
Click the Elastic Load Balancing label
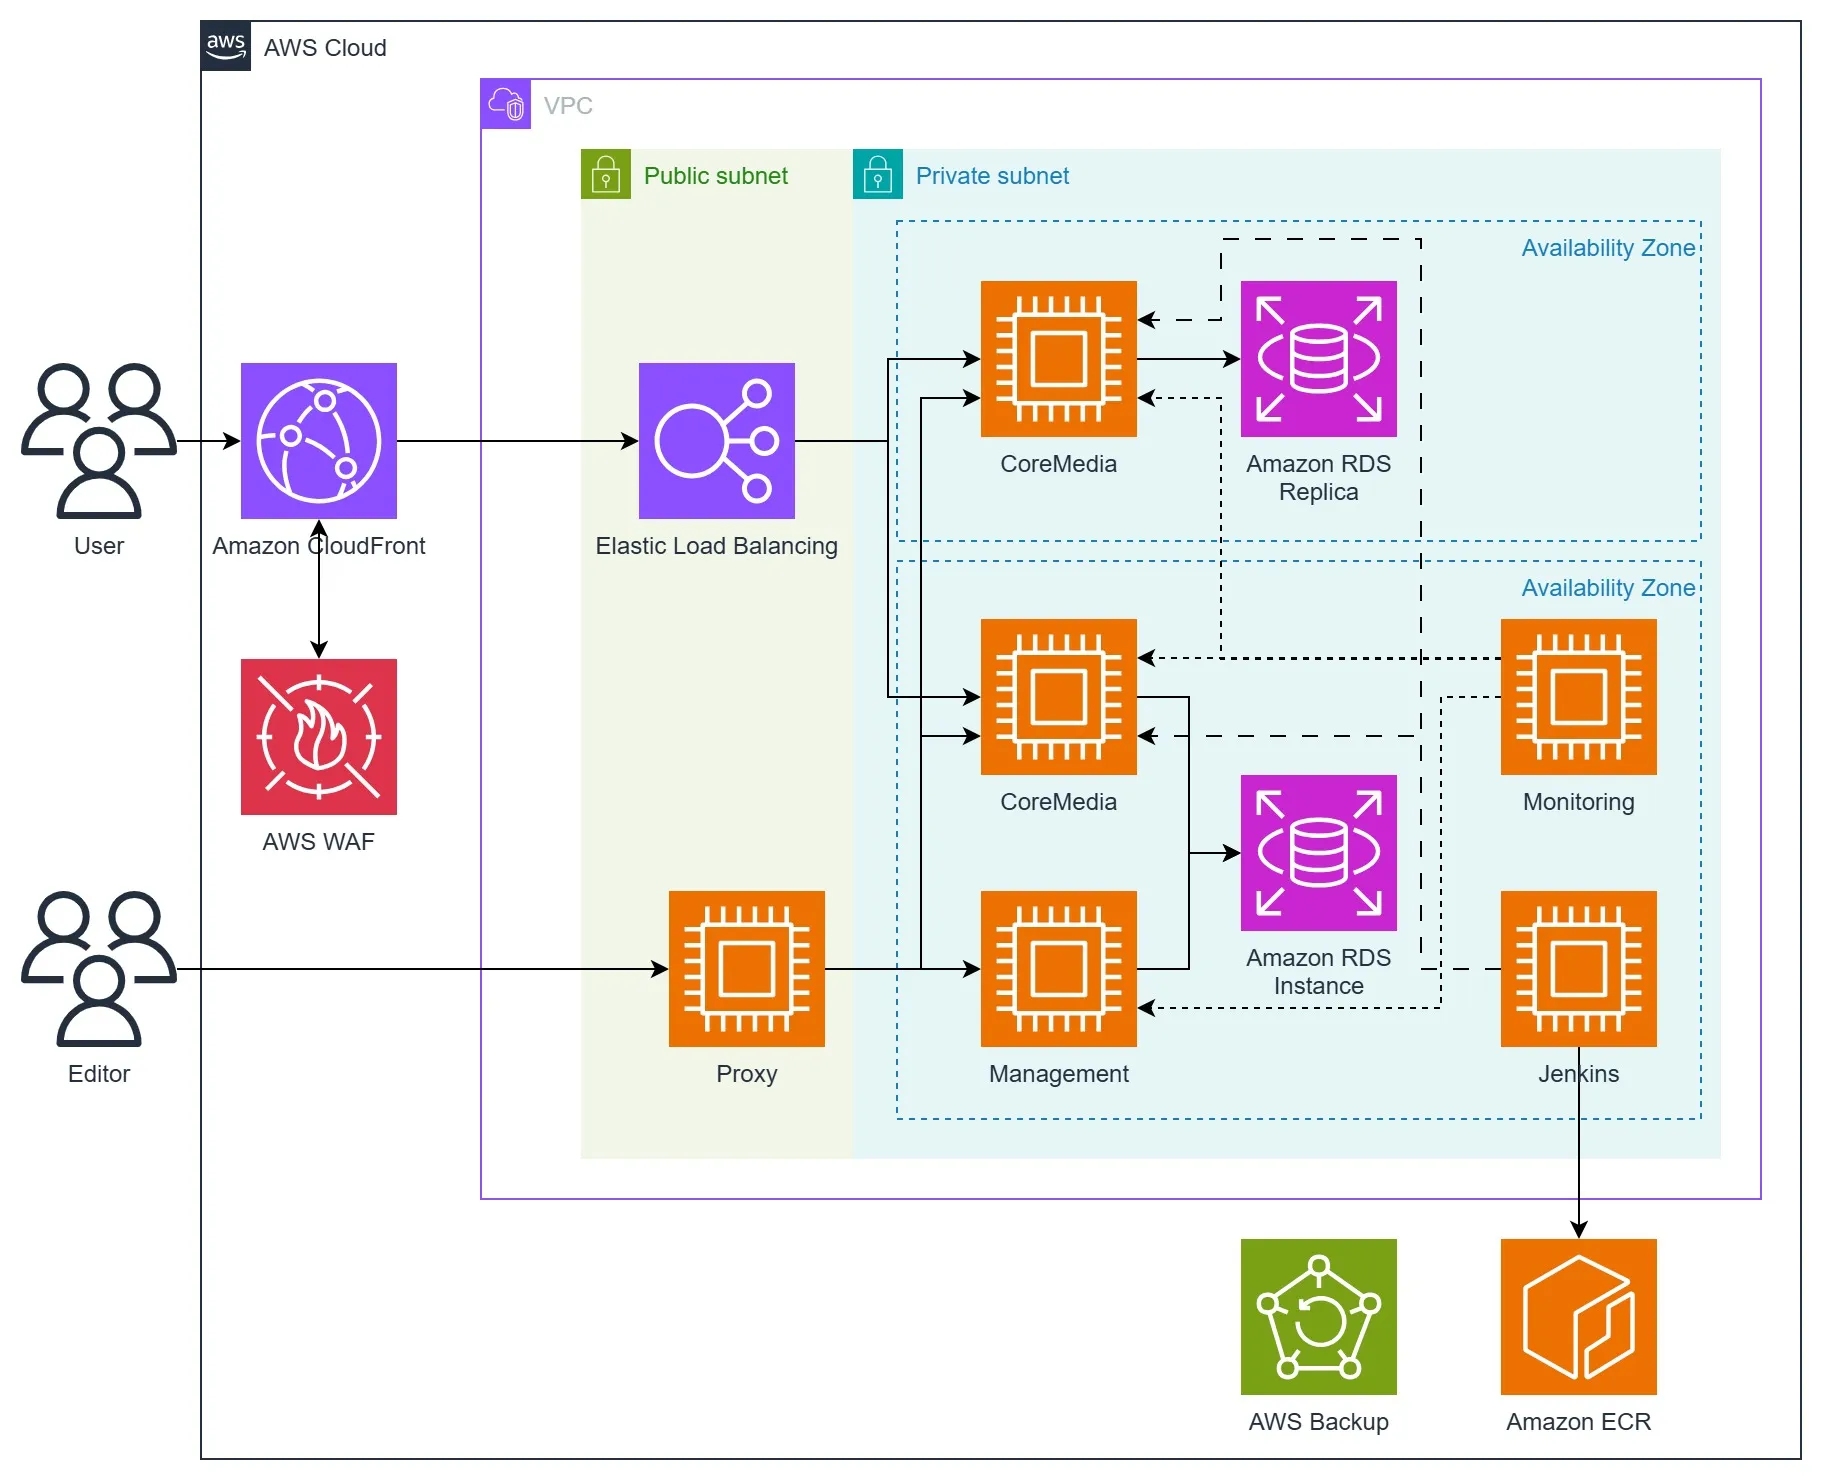pos(717,546)
